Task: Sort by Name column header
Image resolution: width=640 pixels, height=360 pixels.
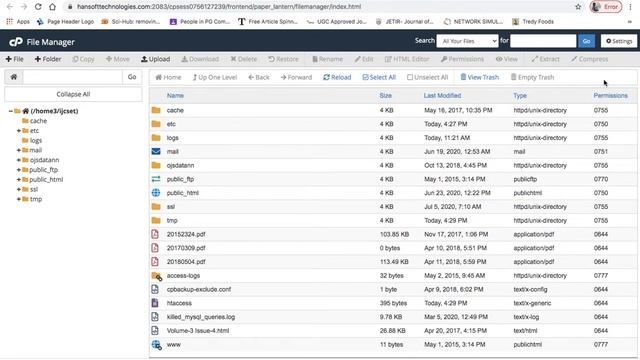Action: 175,96
